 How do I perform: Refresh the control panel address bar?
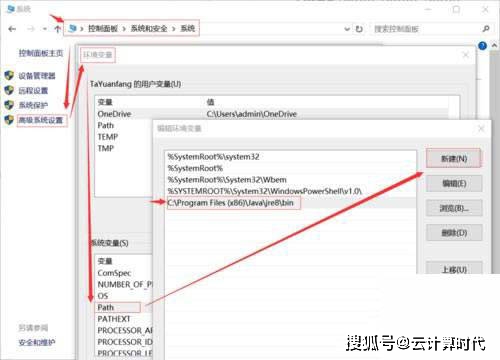click(359, 29)
